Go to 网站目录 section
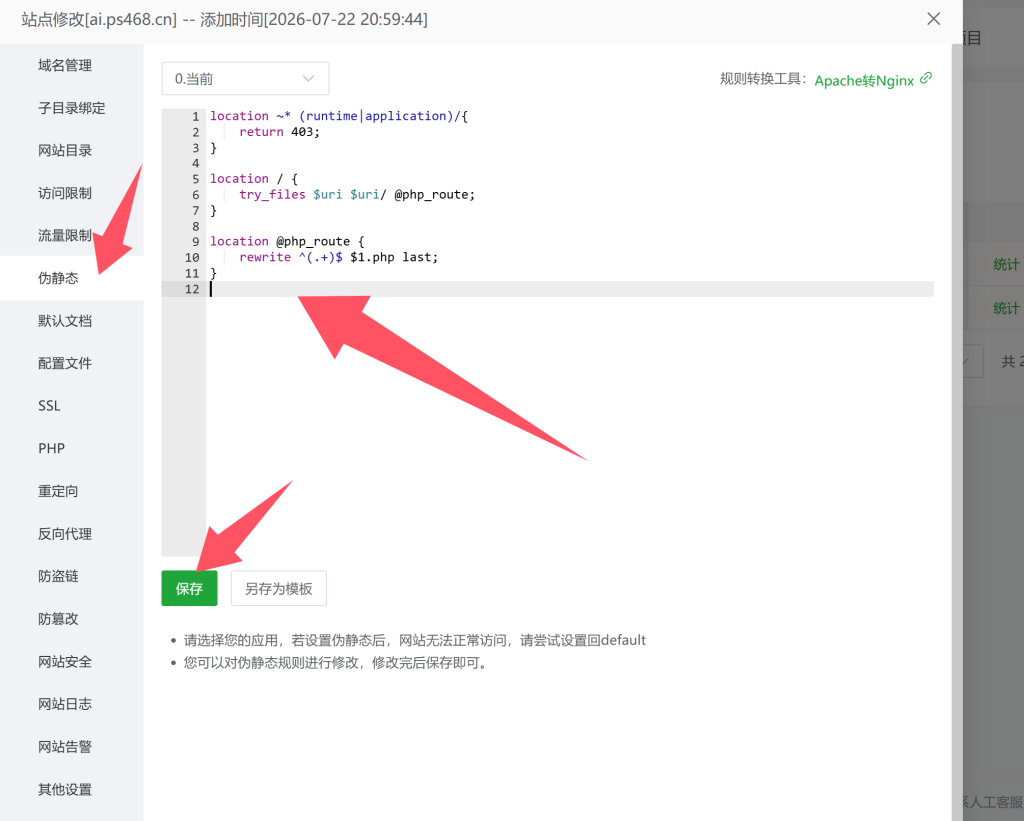The image size is (1024, 821). pyautogui.click(x=65, y=150)
